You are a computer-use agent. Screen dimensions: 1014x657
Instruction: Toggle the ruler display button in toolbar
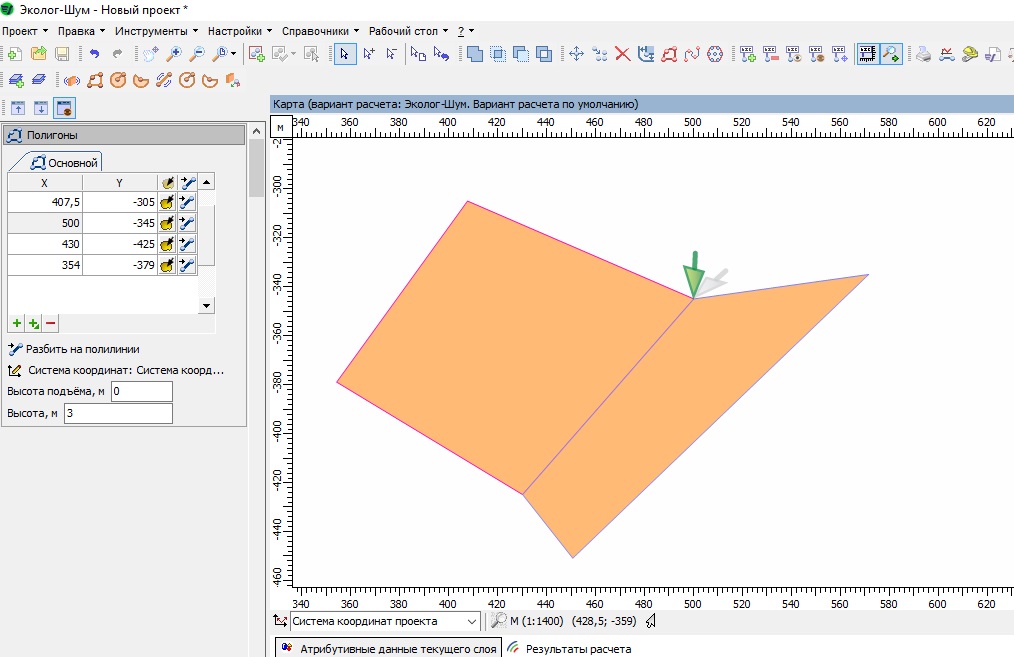(x=868, y=54)
